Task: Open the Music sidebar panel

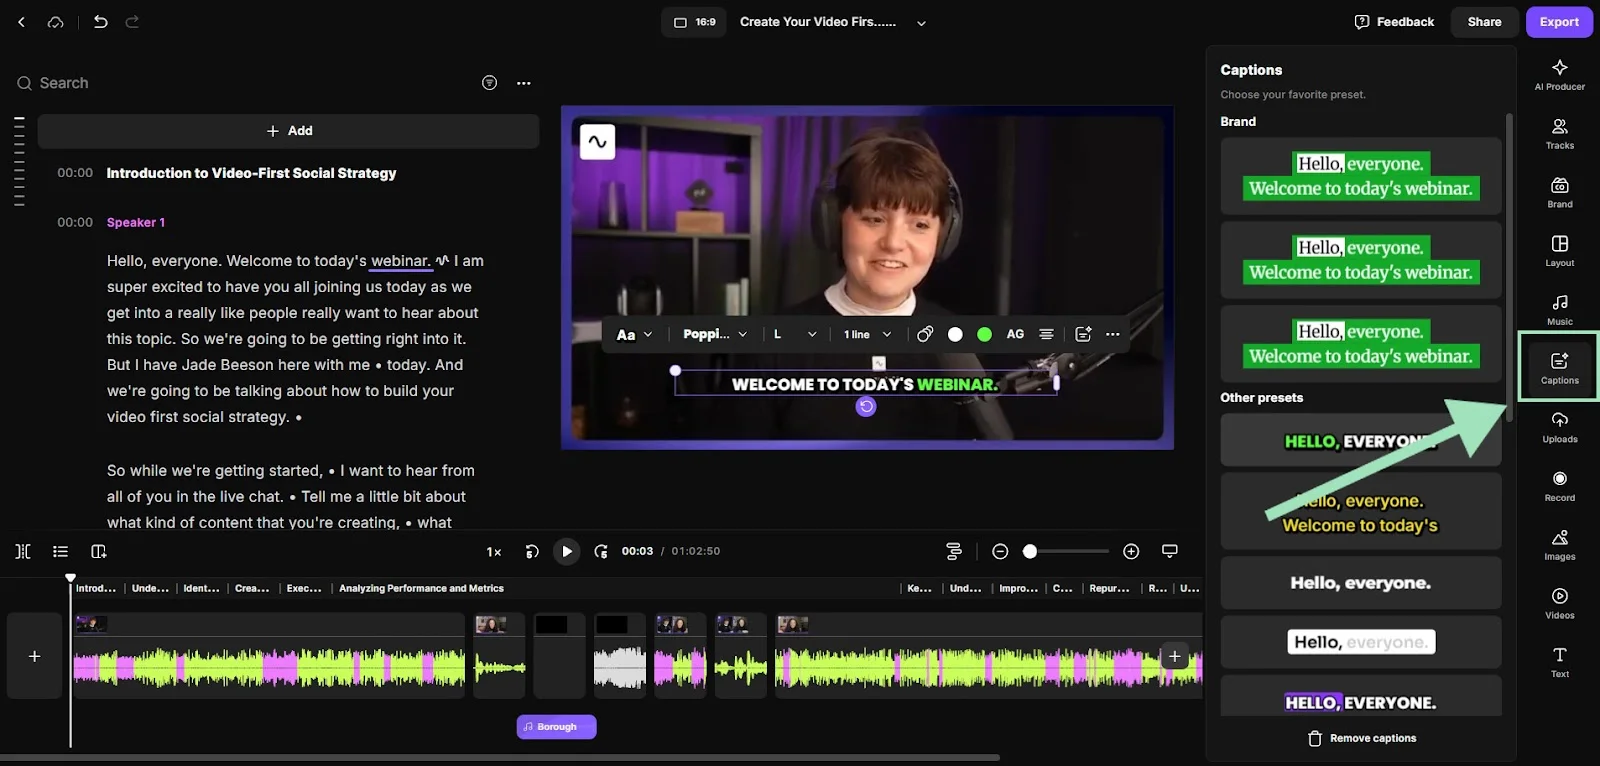Action: click(1559, 310)
